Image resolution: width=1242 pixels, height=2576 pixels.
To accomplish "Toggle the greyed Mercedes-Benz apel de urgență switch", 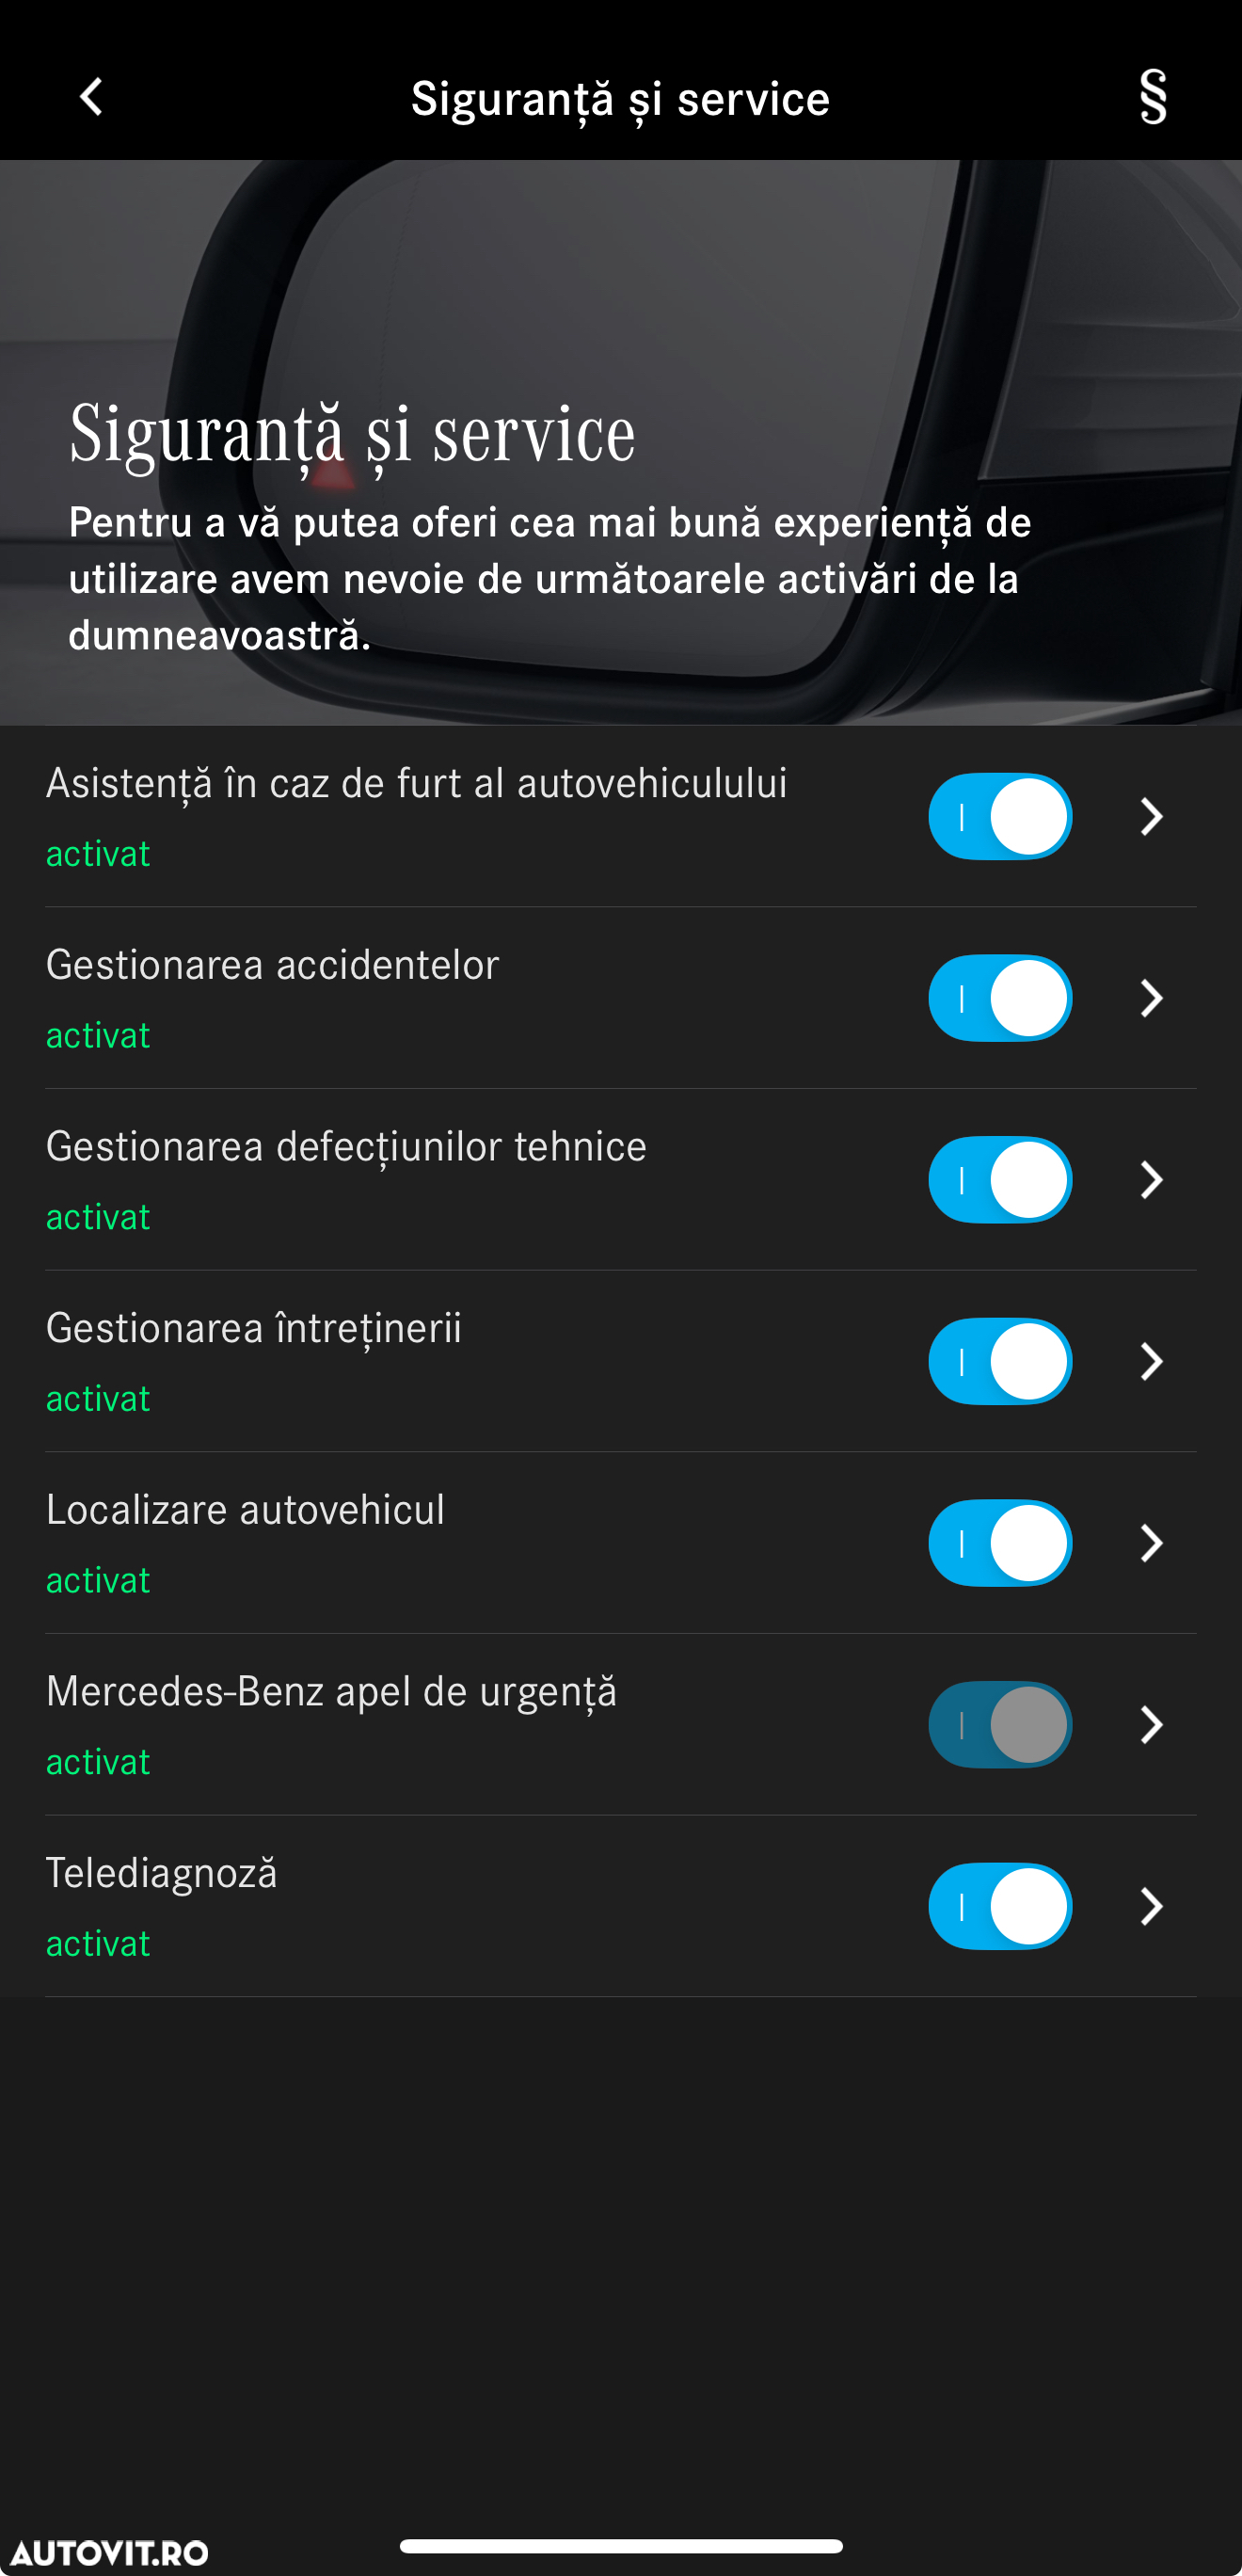I will (x=1000, y=1724).
